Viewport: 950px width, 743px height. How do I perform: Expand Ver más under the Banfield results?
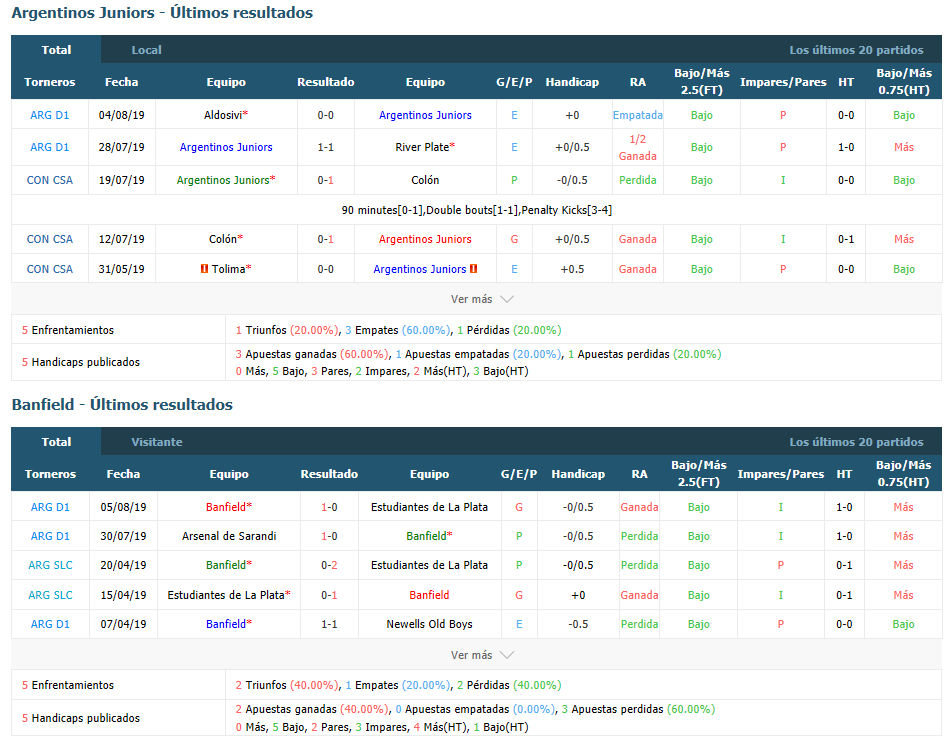pyautogui.click(x=482, y=655)
